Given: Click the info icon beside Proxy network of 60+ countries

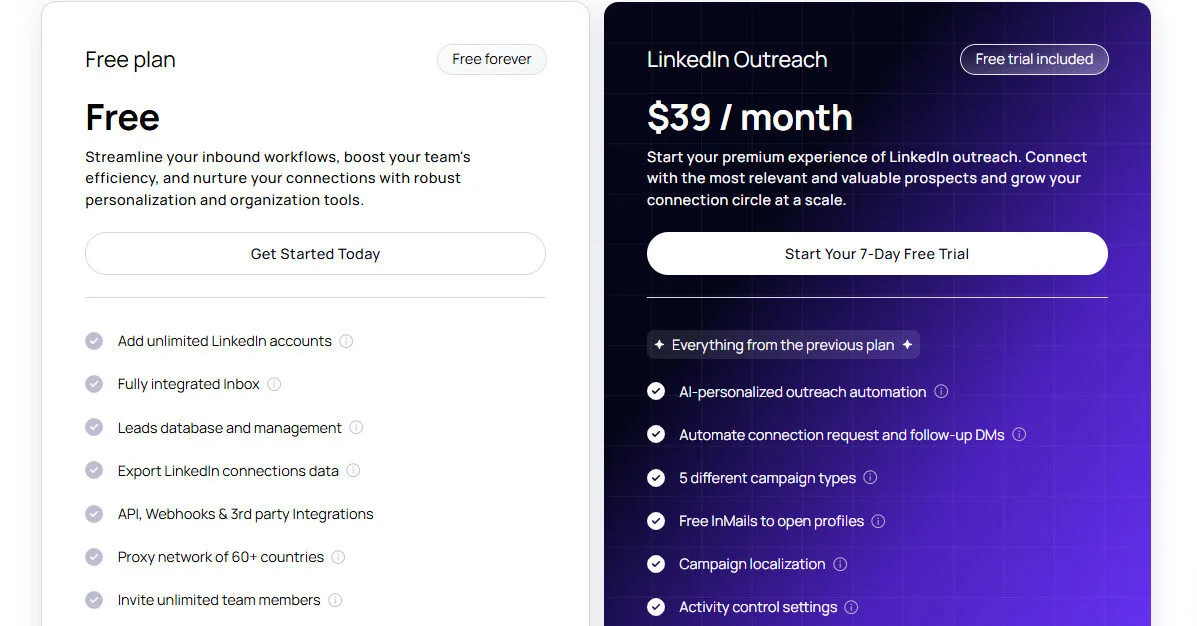Looking at the screenshot, I should [x=339, y=556].
